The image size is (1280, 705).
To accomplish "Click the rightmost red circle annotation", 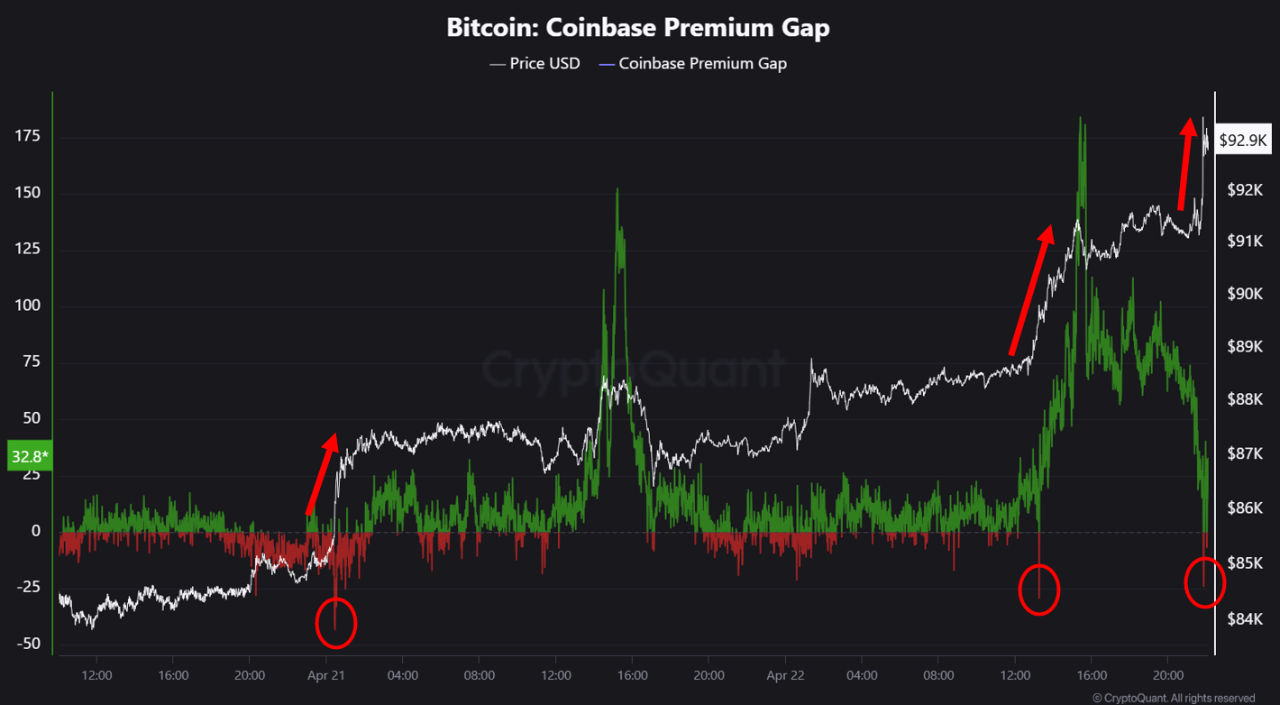I will click(x=1204, y=582).
